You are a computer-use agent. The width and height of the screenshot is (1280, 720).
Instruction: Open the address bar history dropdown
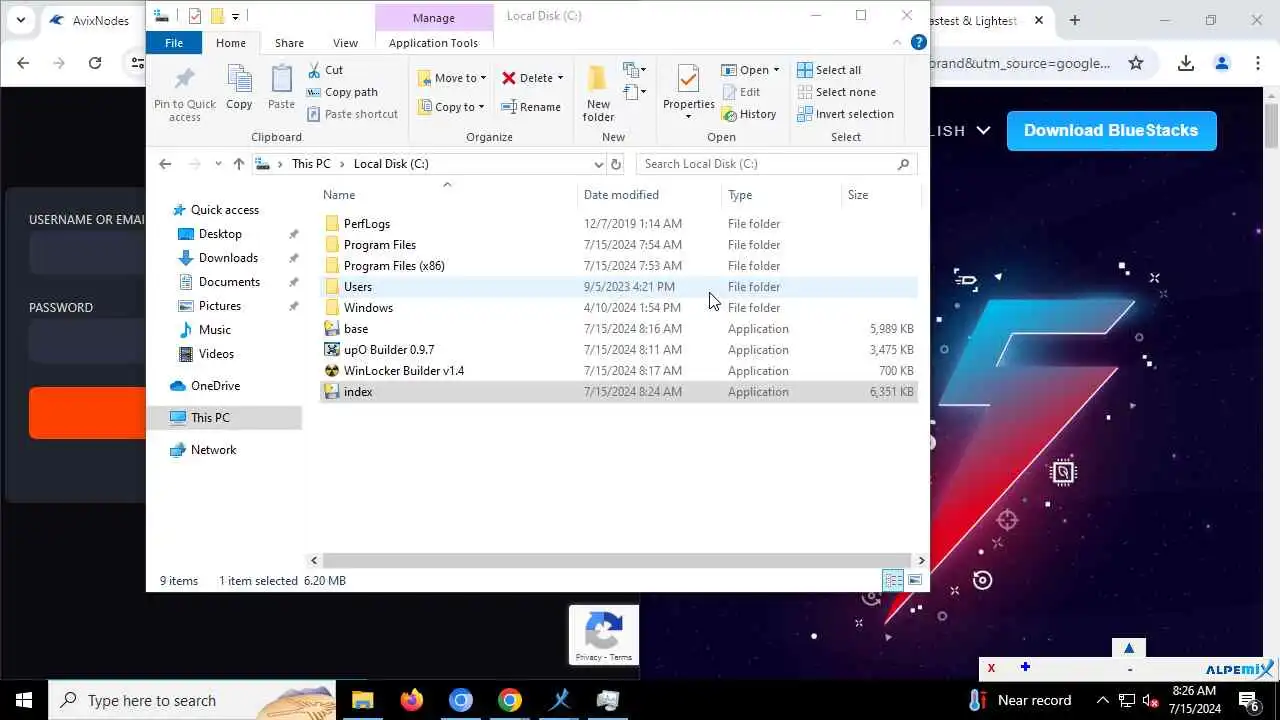(x=598, y=164)
